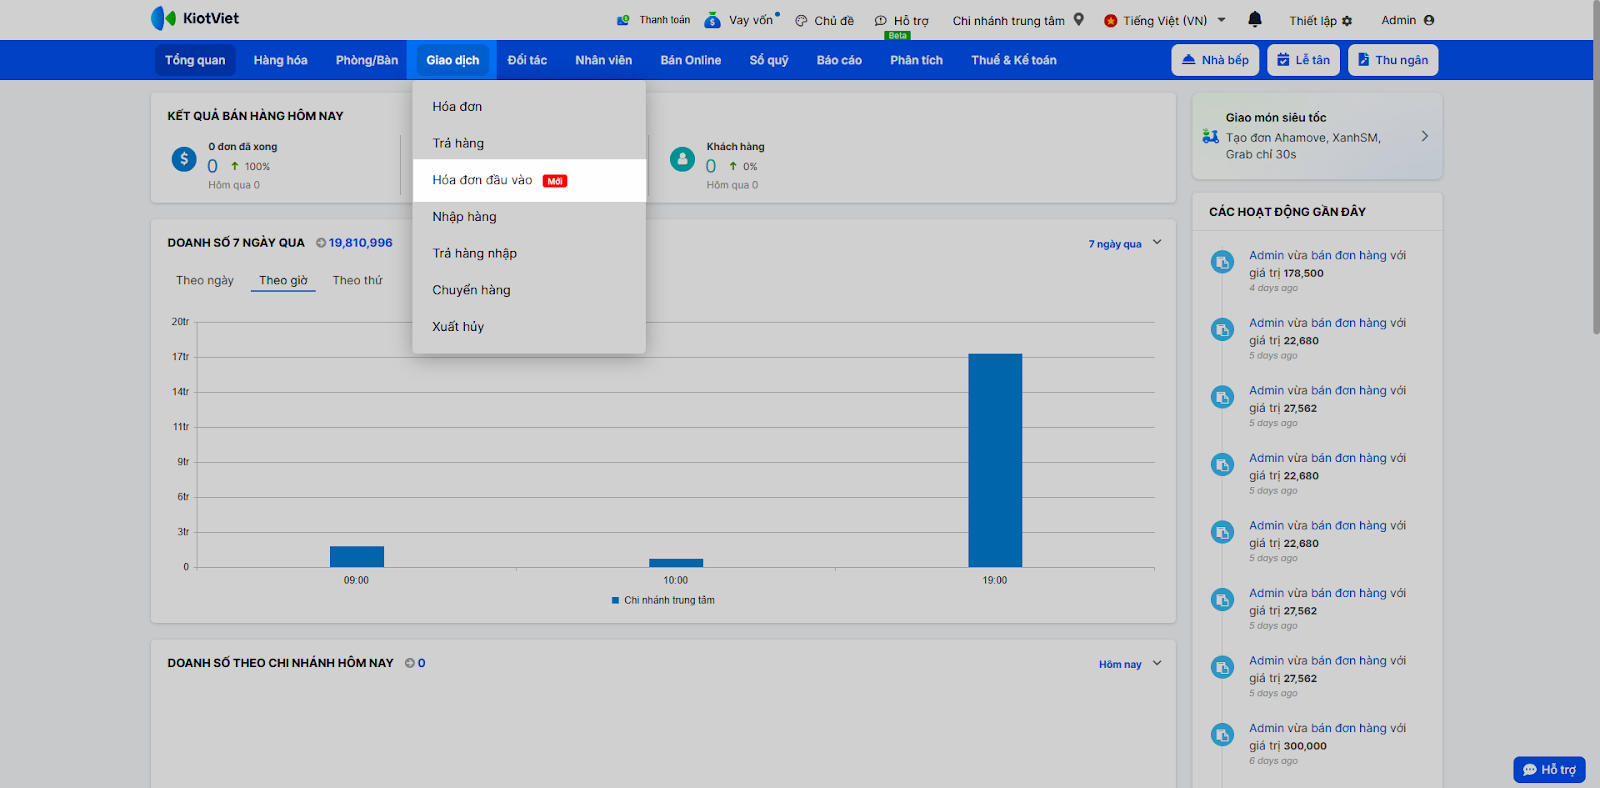
Task: Click the activity icon for 300,000 order
Action: point(1222,735)
